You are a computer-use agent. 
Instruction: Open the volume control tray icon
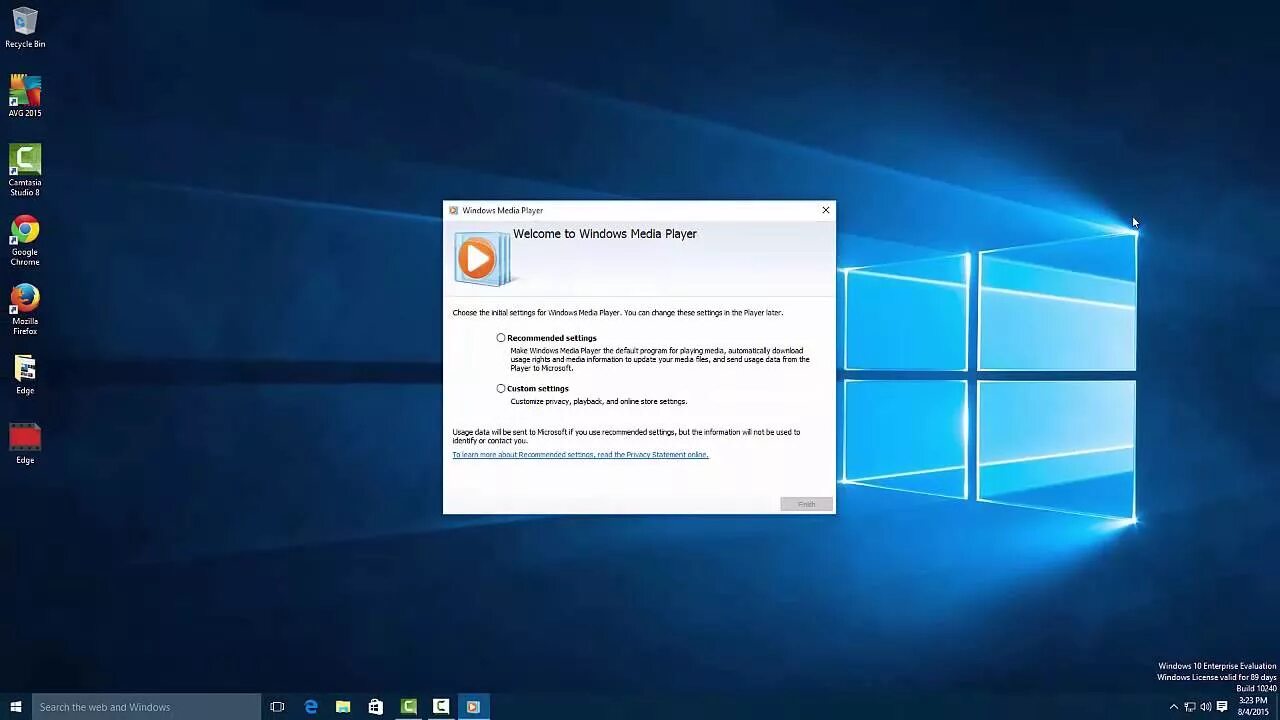point(1206,707)
